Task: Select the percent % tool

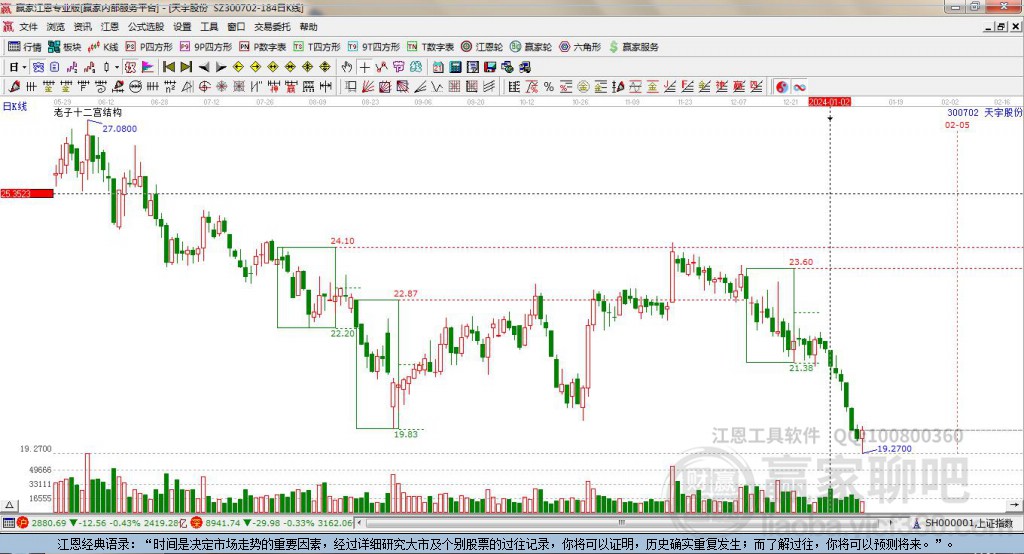Action: (549, 86)
